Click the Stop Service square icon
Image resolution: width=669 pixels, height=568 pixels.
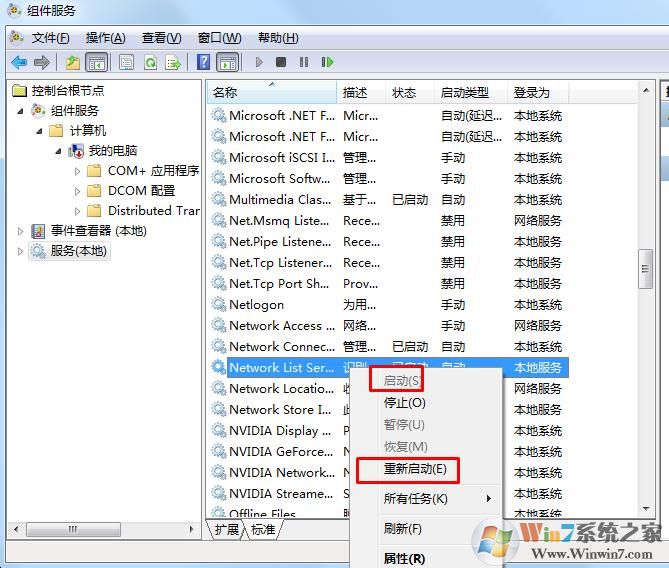point(281,62)
